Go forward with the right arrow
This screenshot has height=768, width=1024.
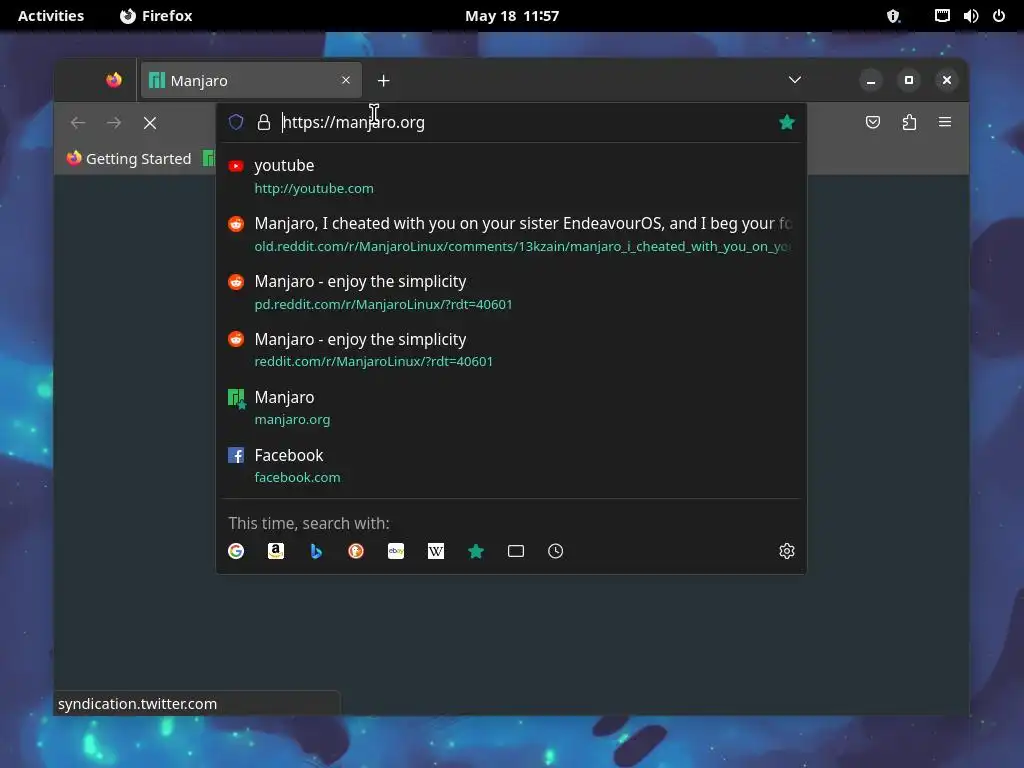114,123
